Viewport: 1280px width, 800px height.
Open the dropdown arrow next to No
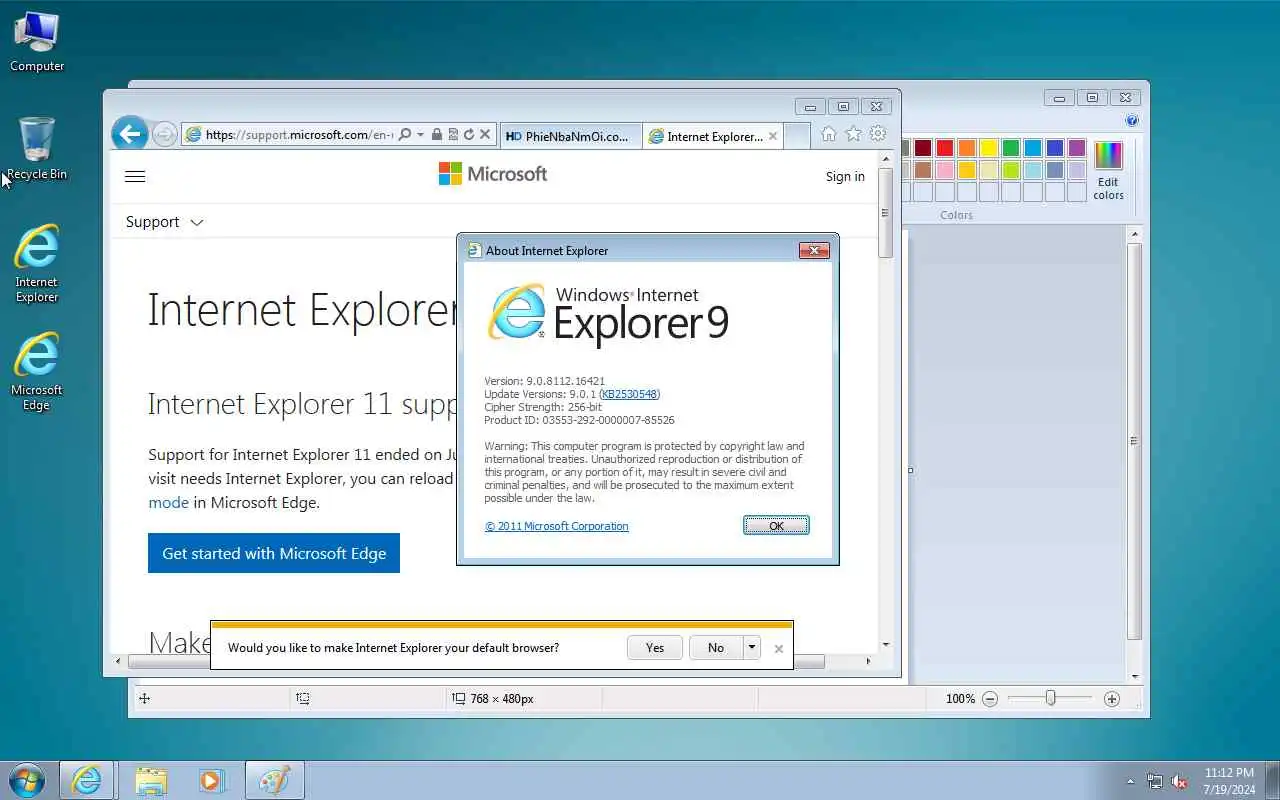(x=751, y=647)
